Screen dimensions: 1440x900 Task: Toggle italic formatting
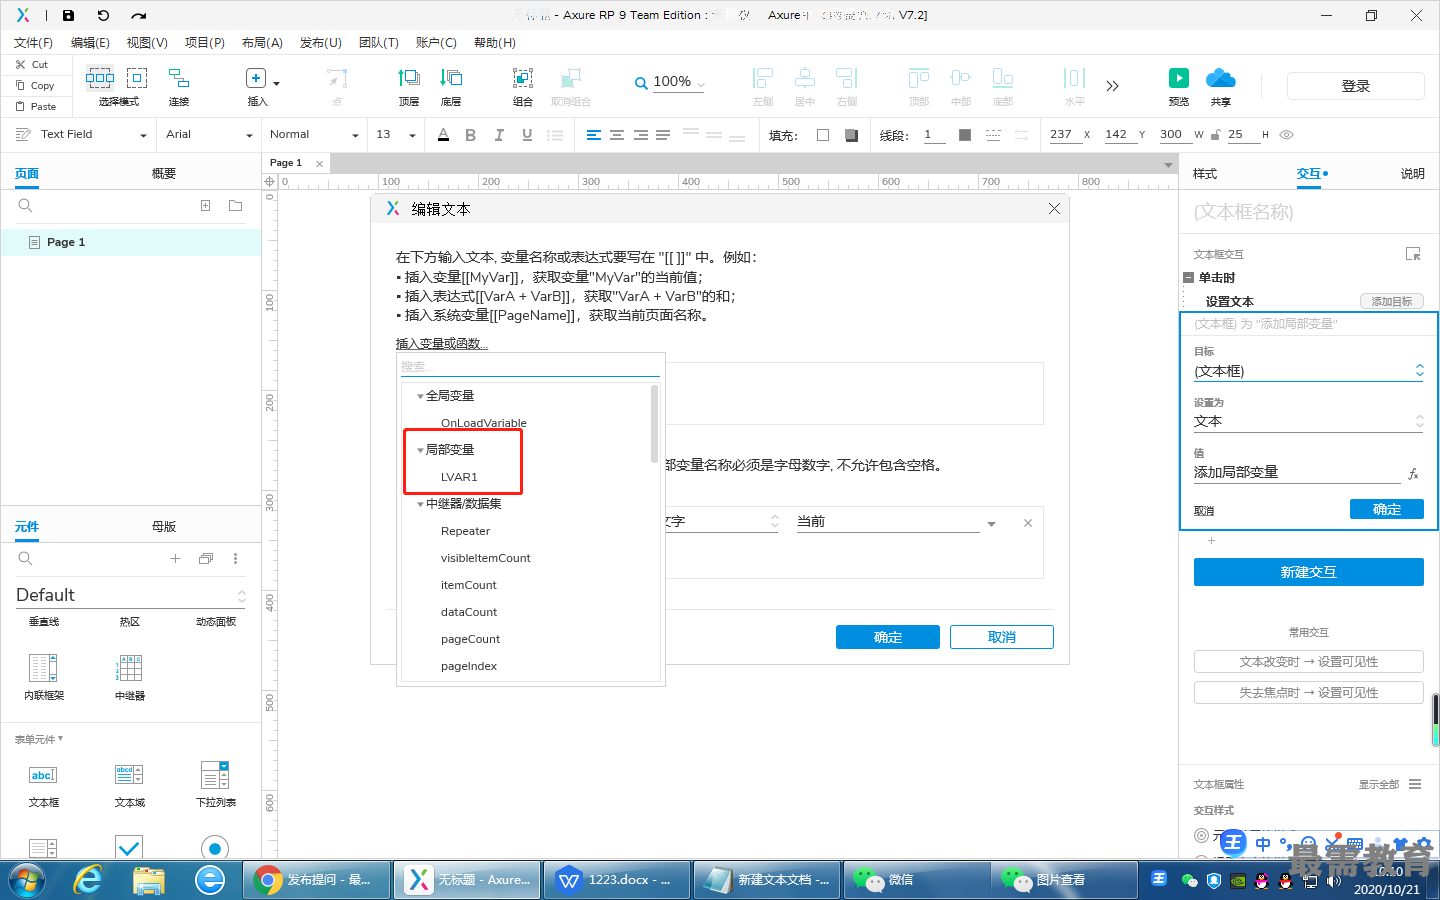coord(499,135)
